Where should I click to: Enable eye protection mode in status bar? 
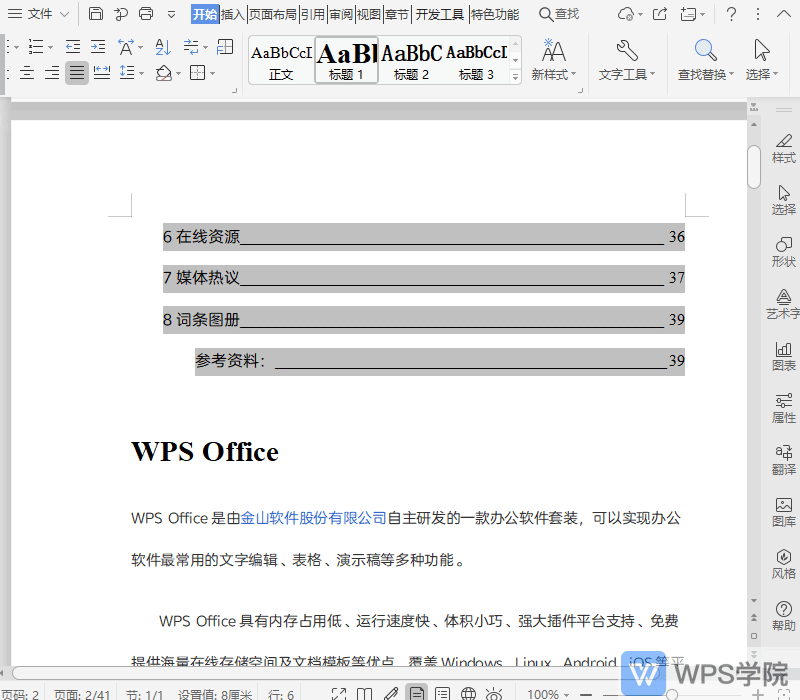495,693
